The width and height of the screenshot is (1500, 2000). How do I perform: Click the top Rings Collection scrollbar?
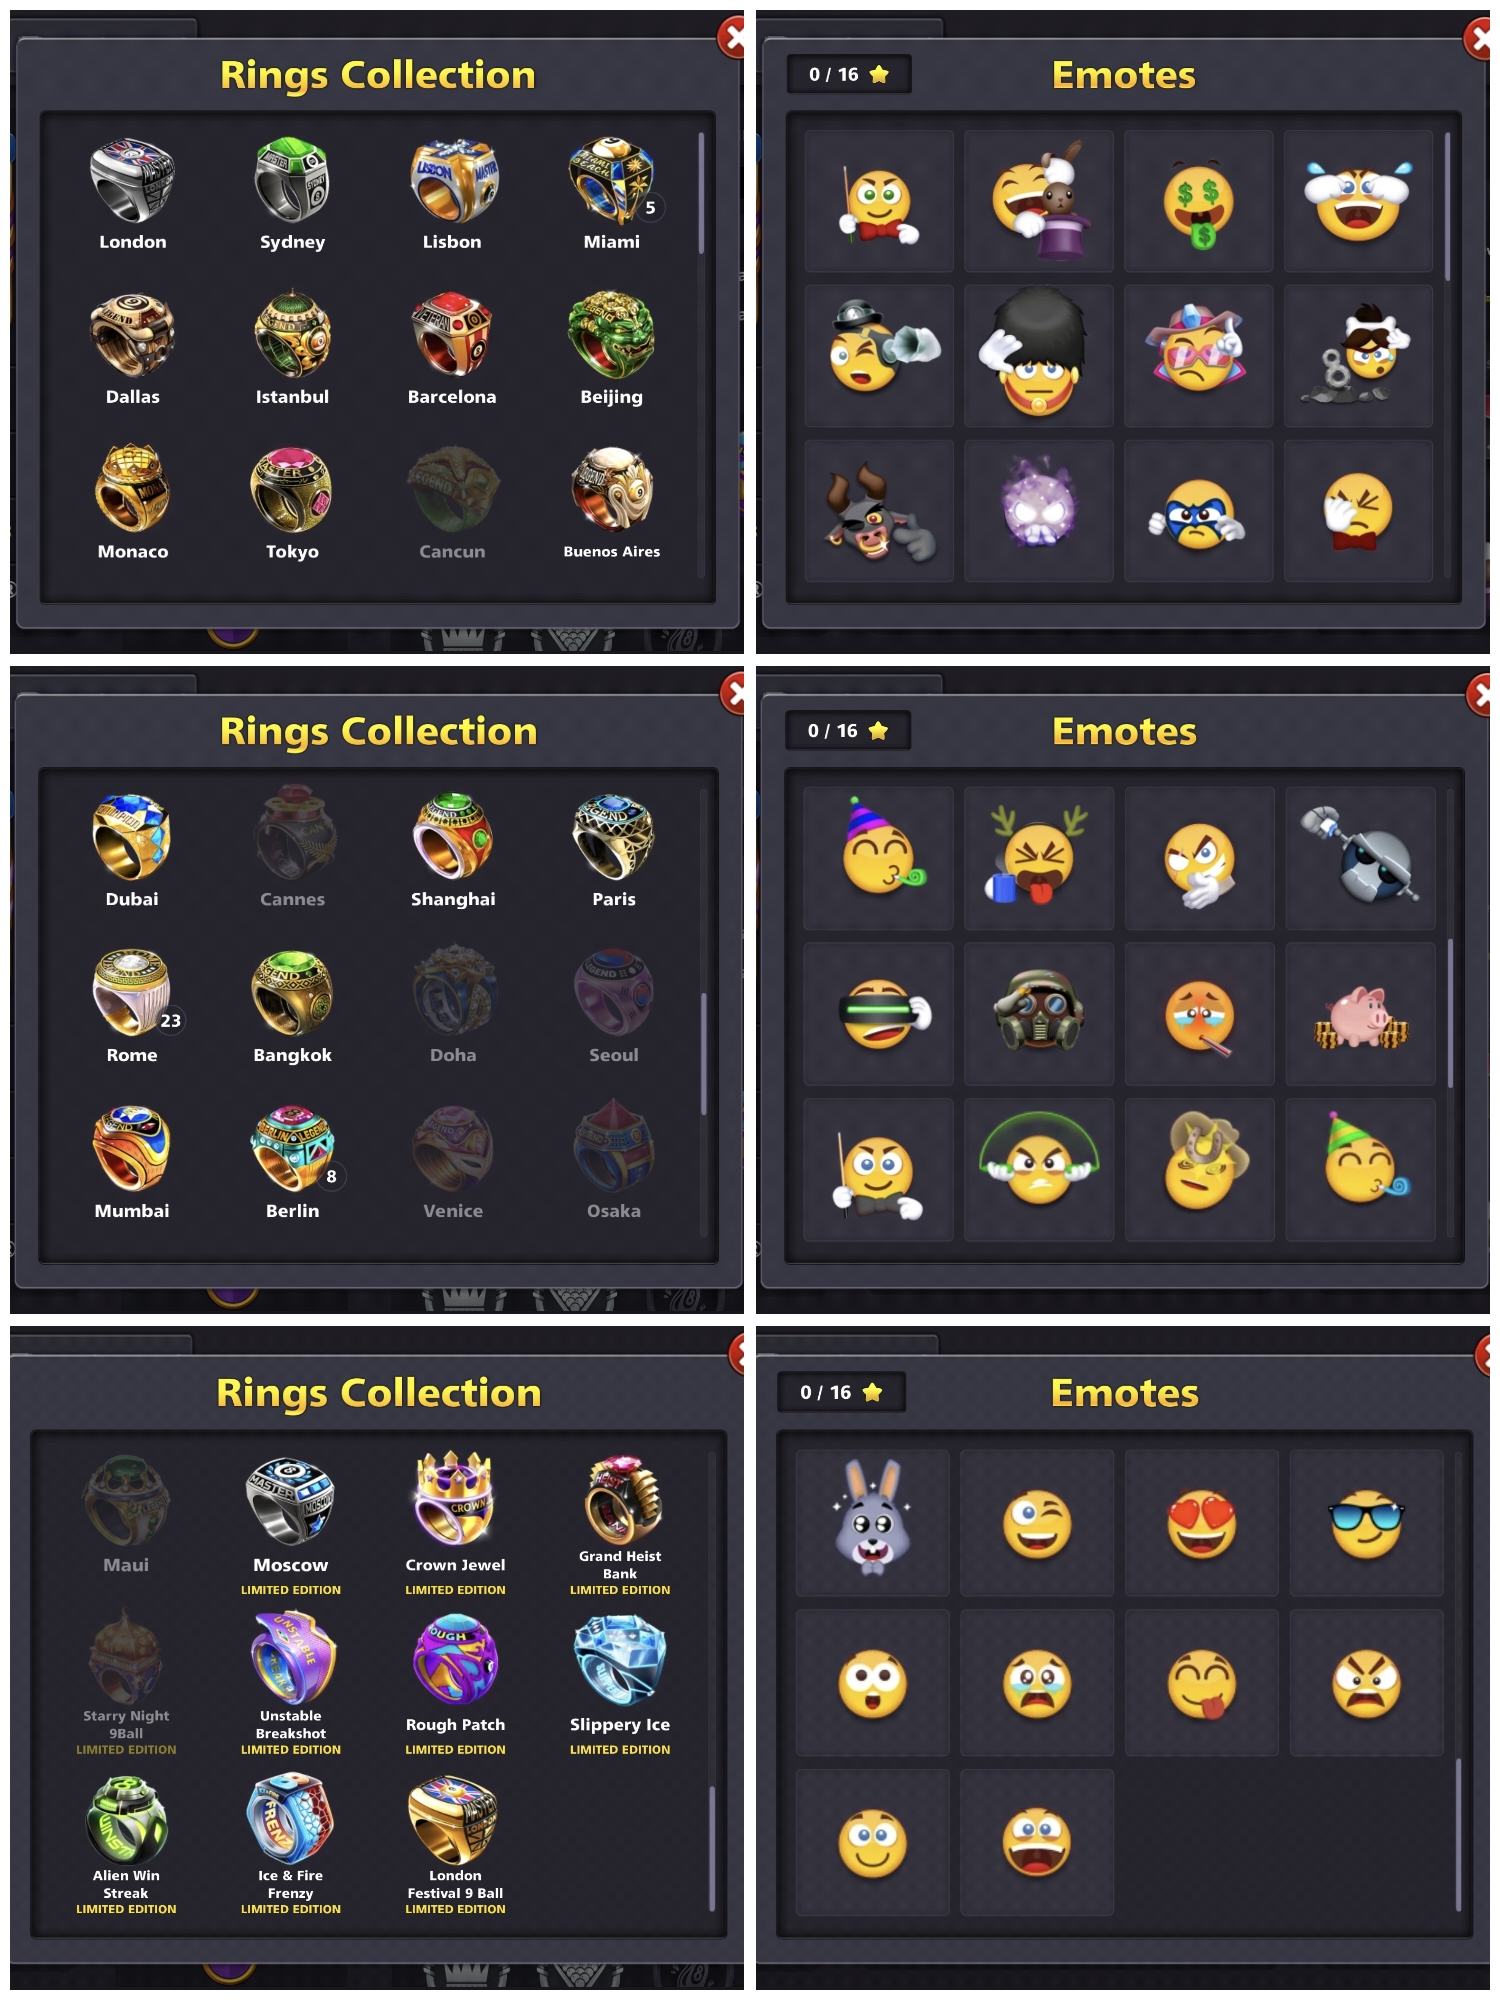click(701, 193)
